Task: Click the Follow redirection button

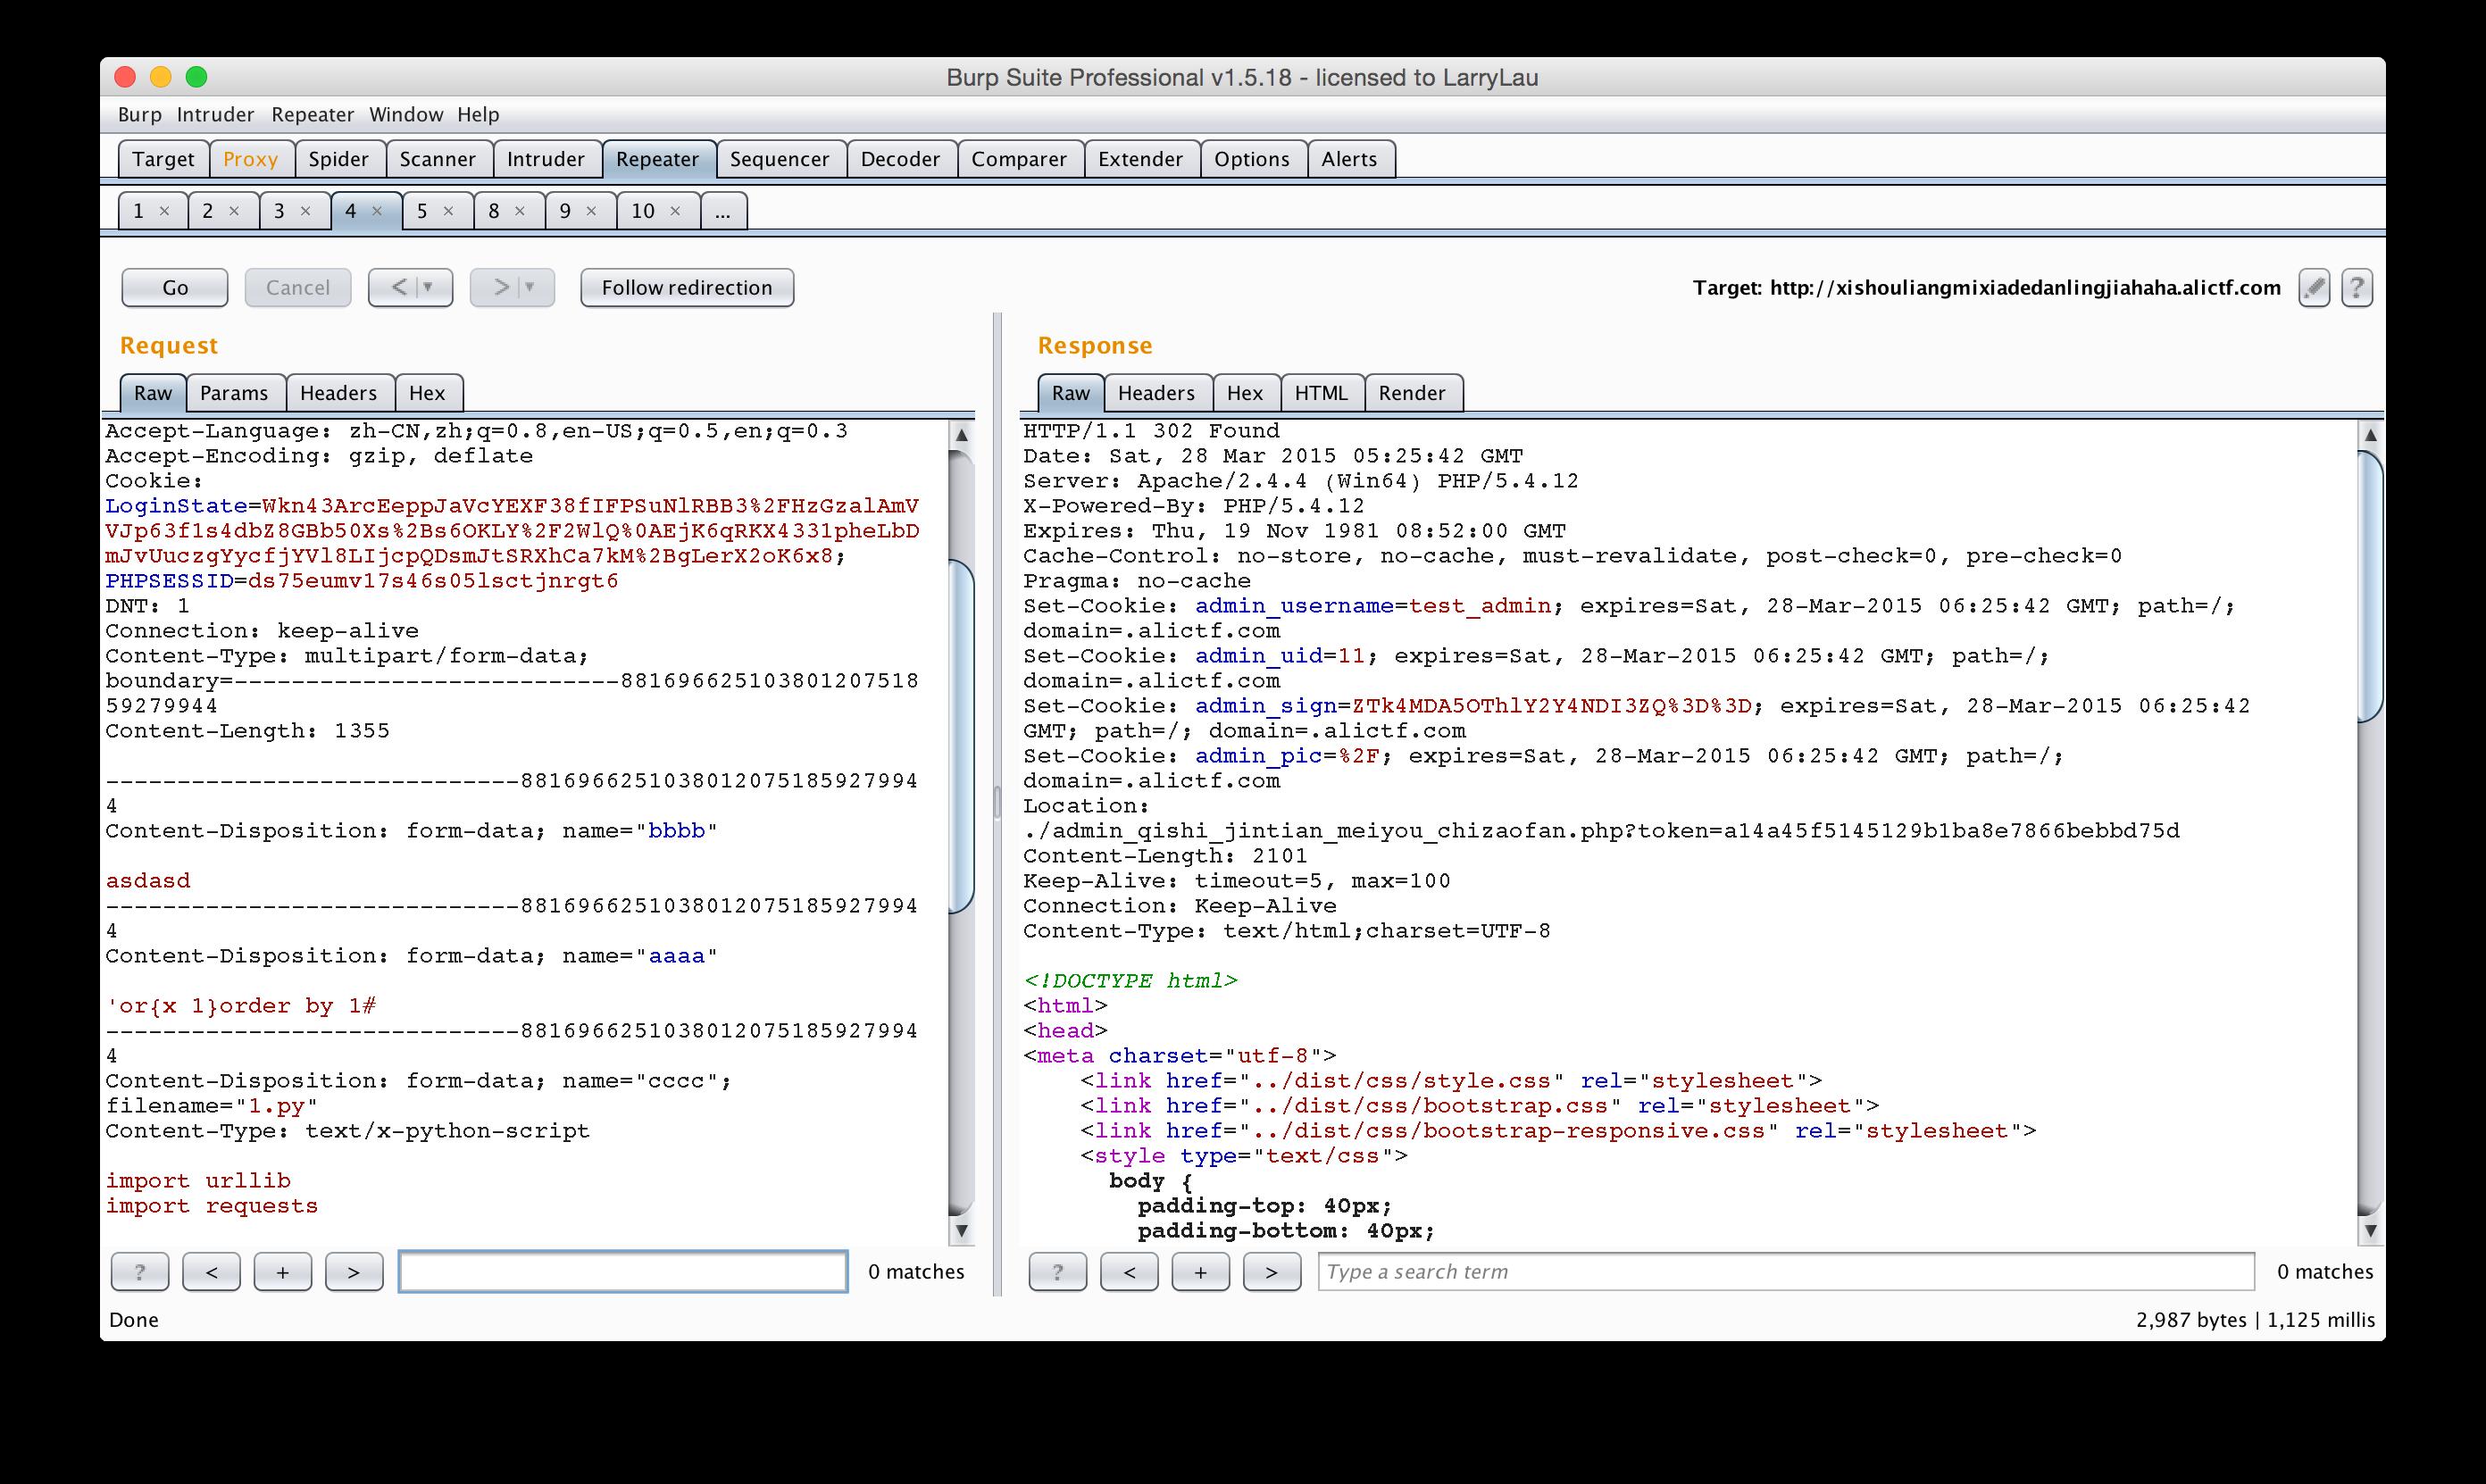Action: point(687,288)
